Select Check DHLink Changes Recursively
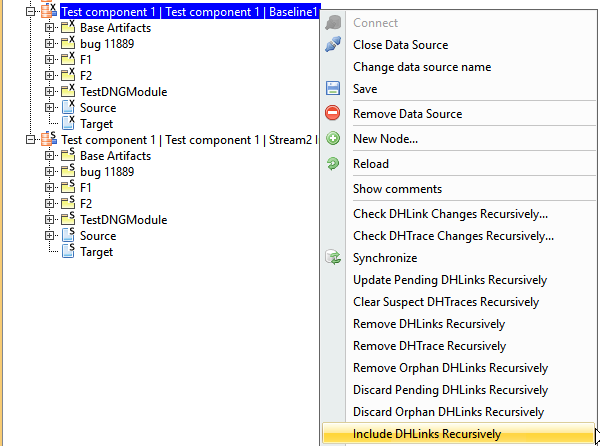 (450, 214)
